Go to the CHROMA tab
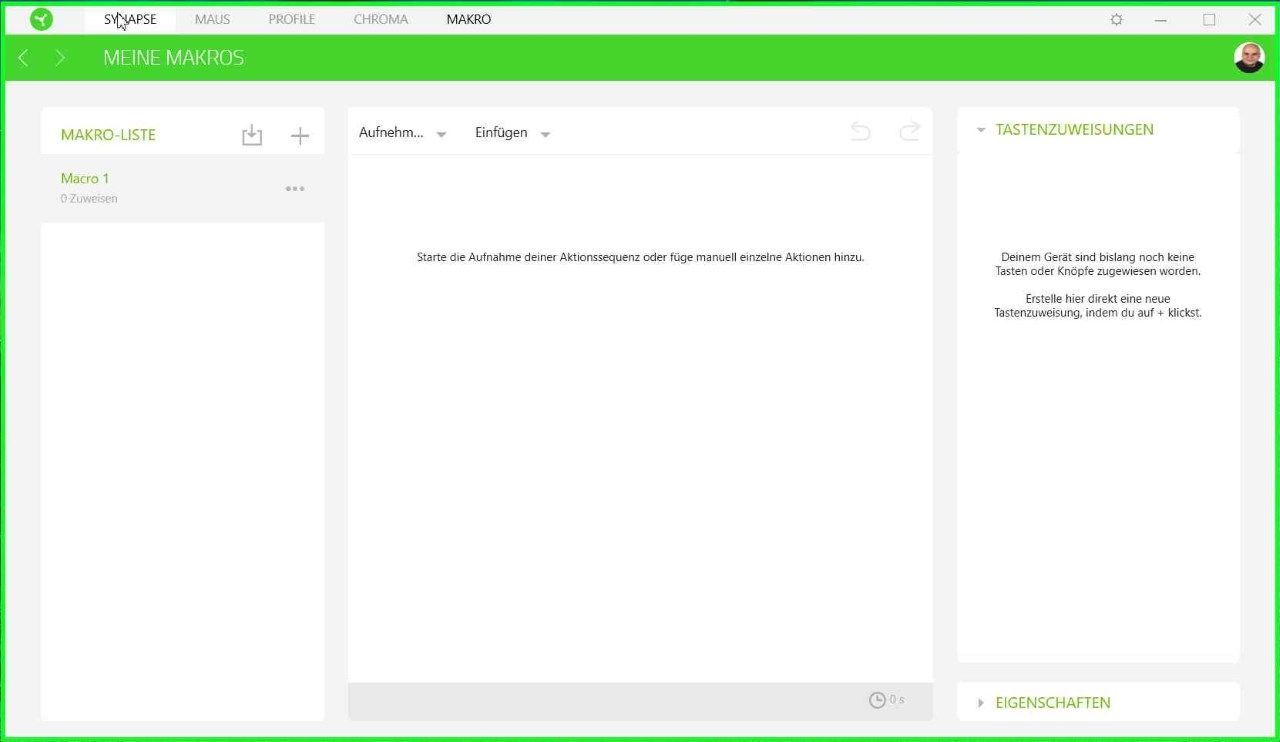This screenshot has height=742, width=1280. (380, 19)
